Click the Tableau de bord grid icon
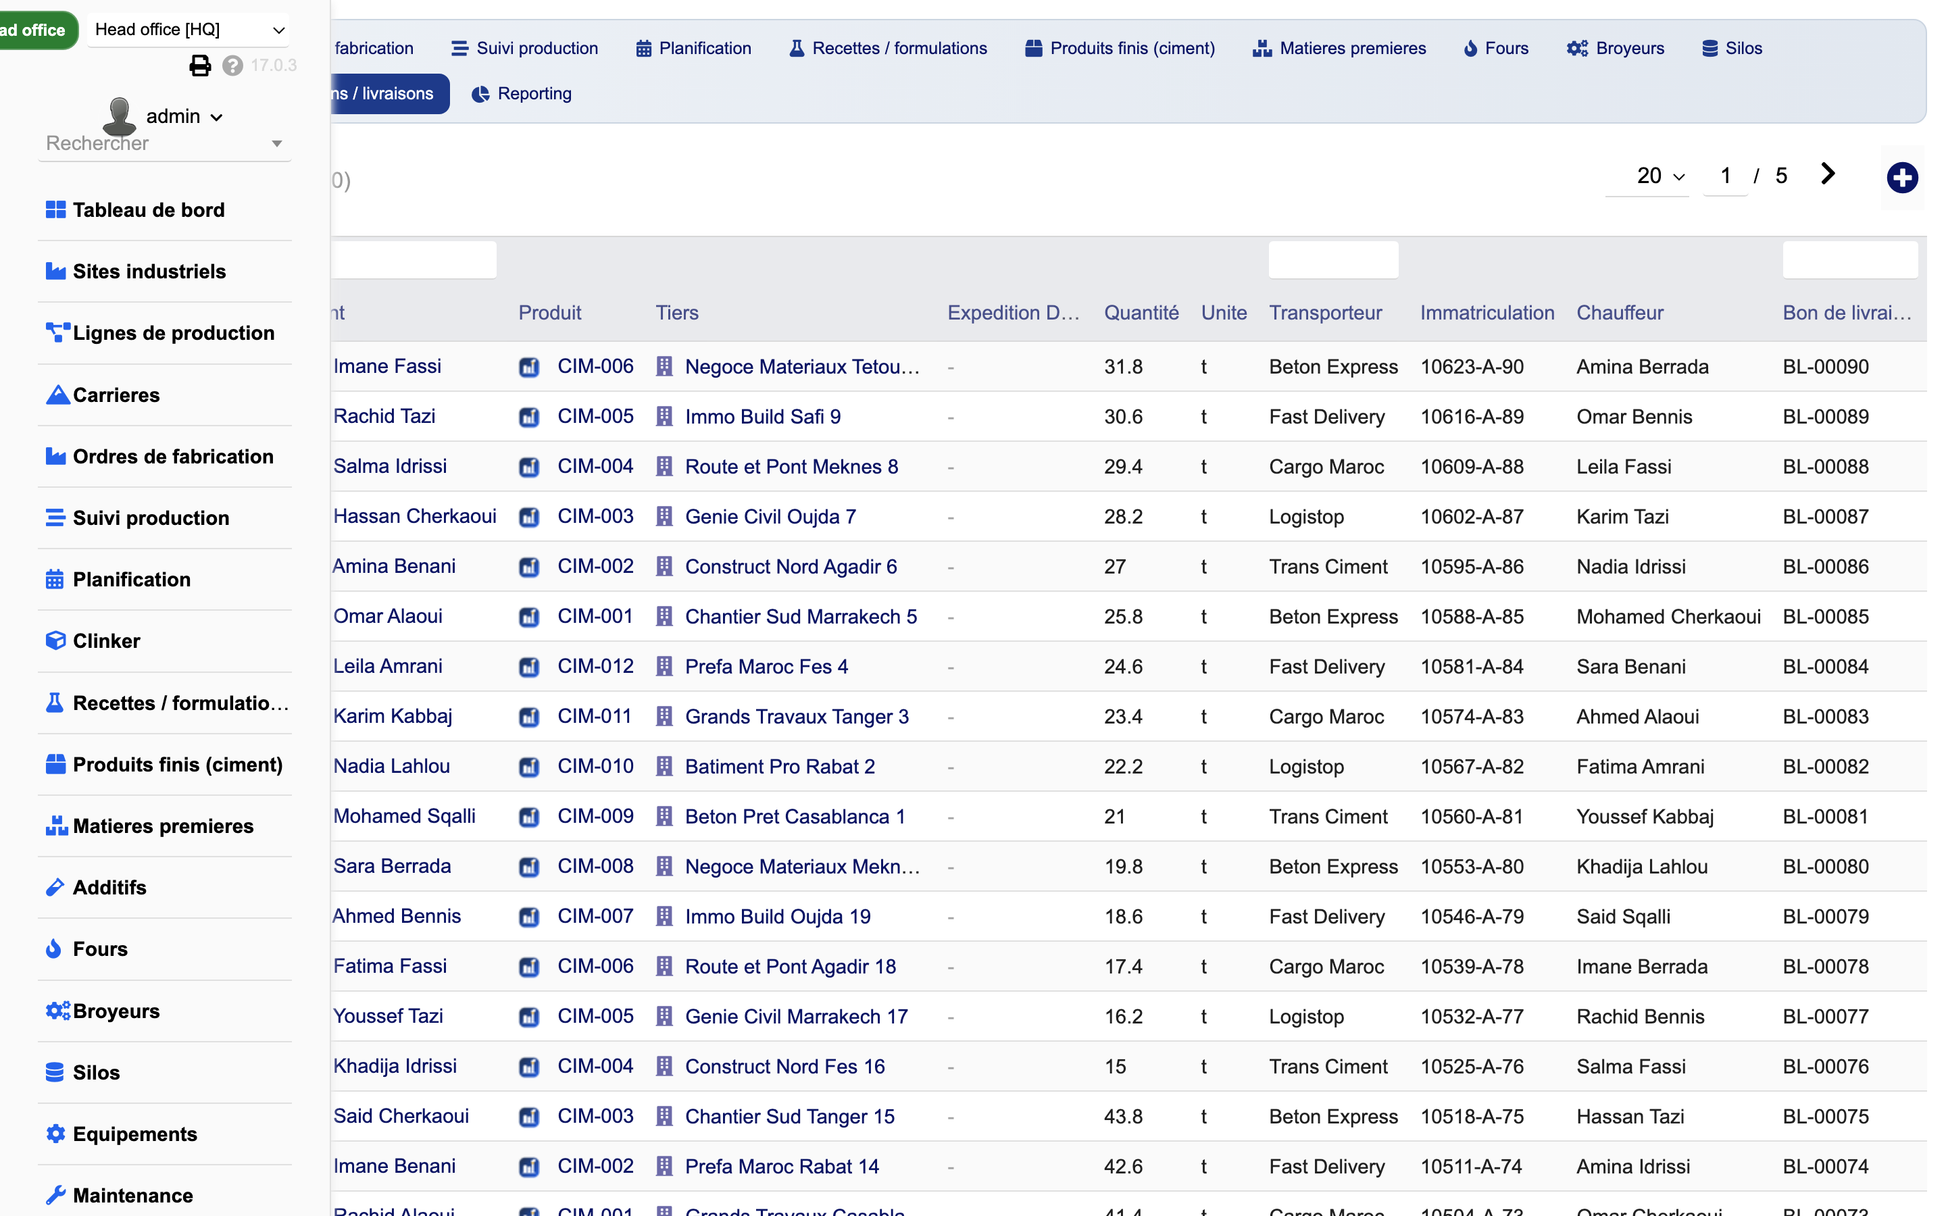Screen dimensions: 1946x1216 (x=56, y=210)
